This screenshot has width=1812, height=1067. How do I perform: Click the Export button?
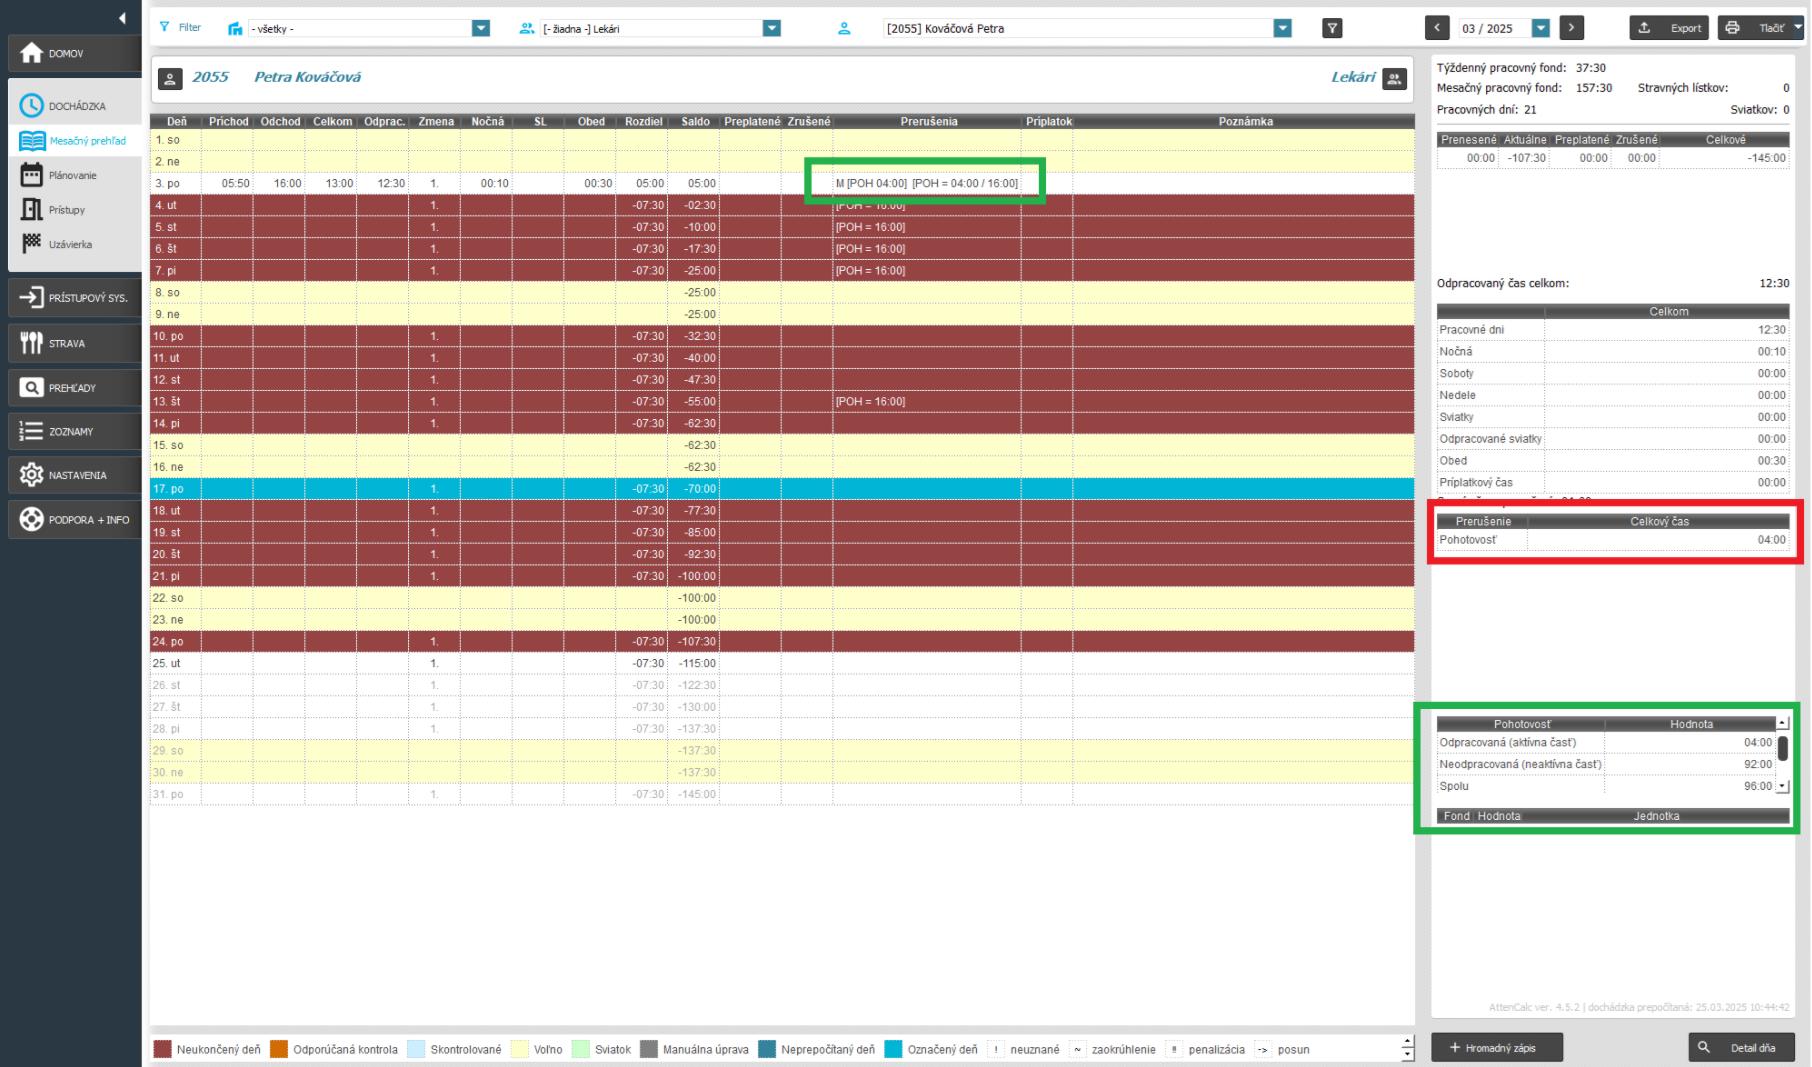click(x=1670, y=29)
